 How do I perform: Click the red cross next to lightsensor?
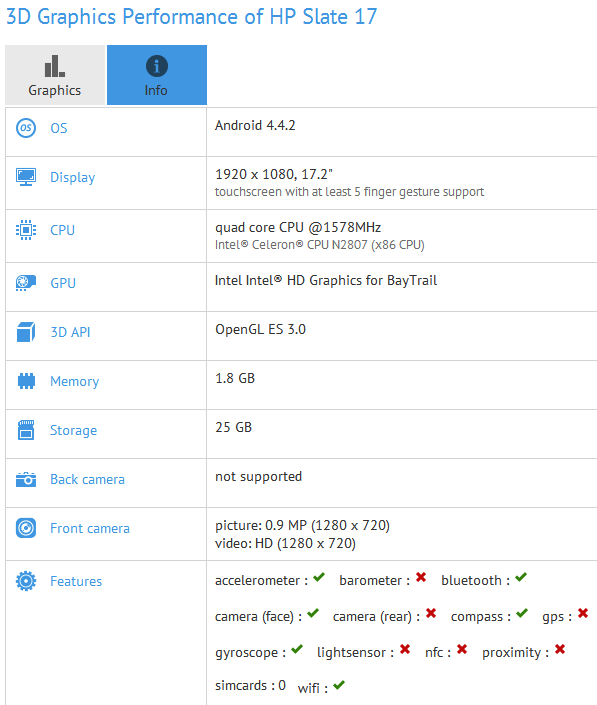pyautogui.click(x=405, y=650)
